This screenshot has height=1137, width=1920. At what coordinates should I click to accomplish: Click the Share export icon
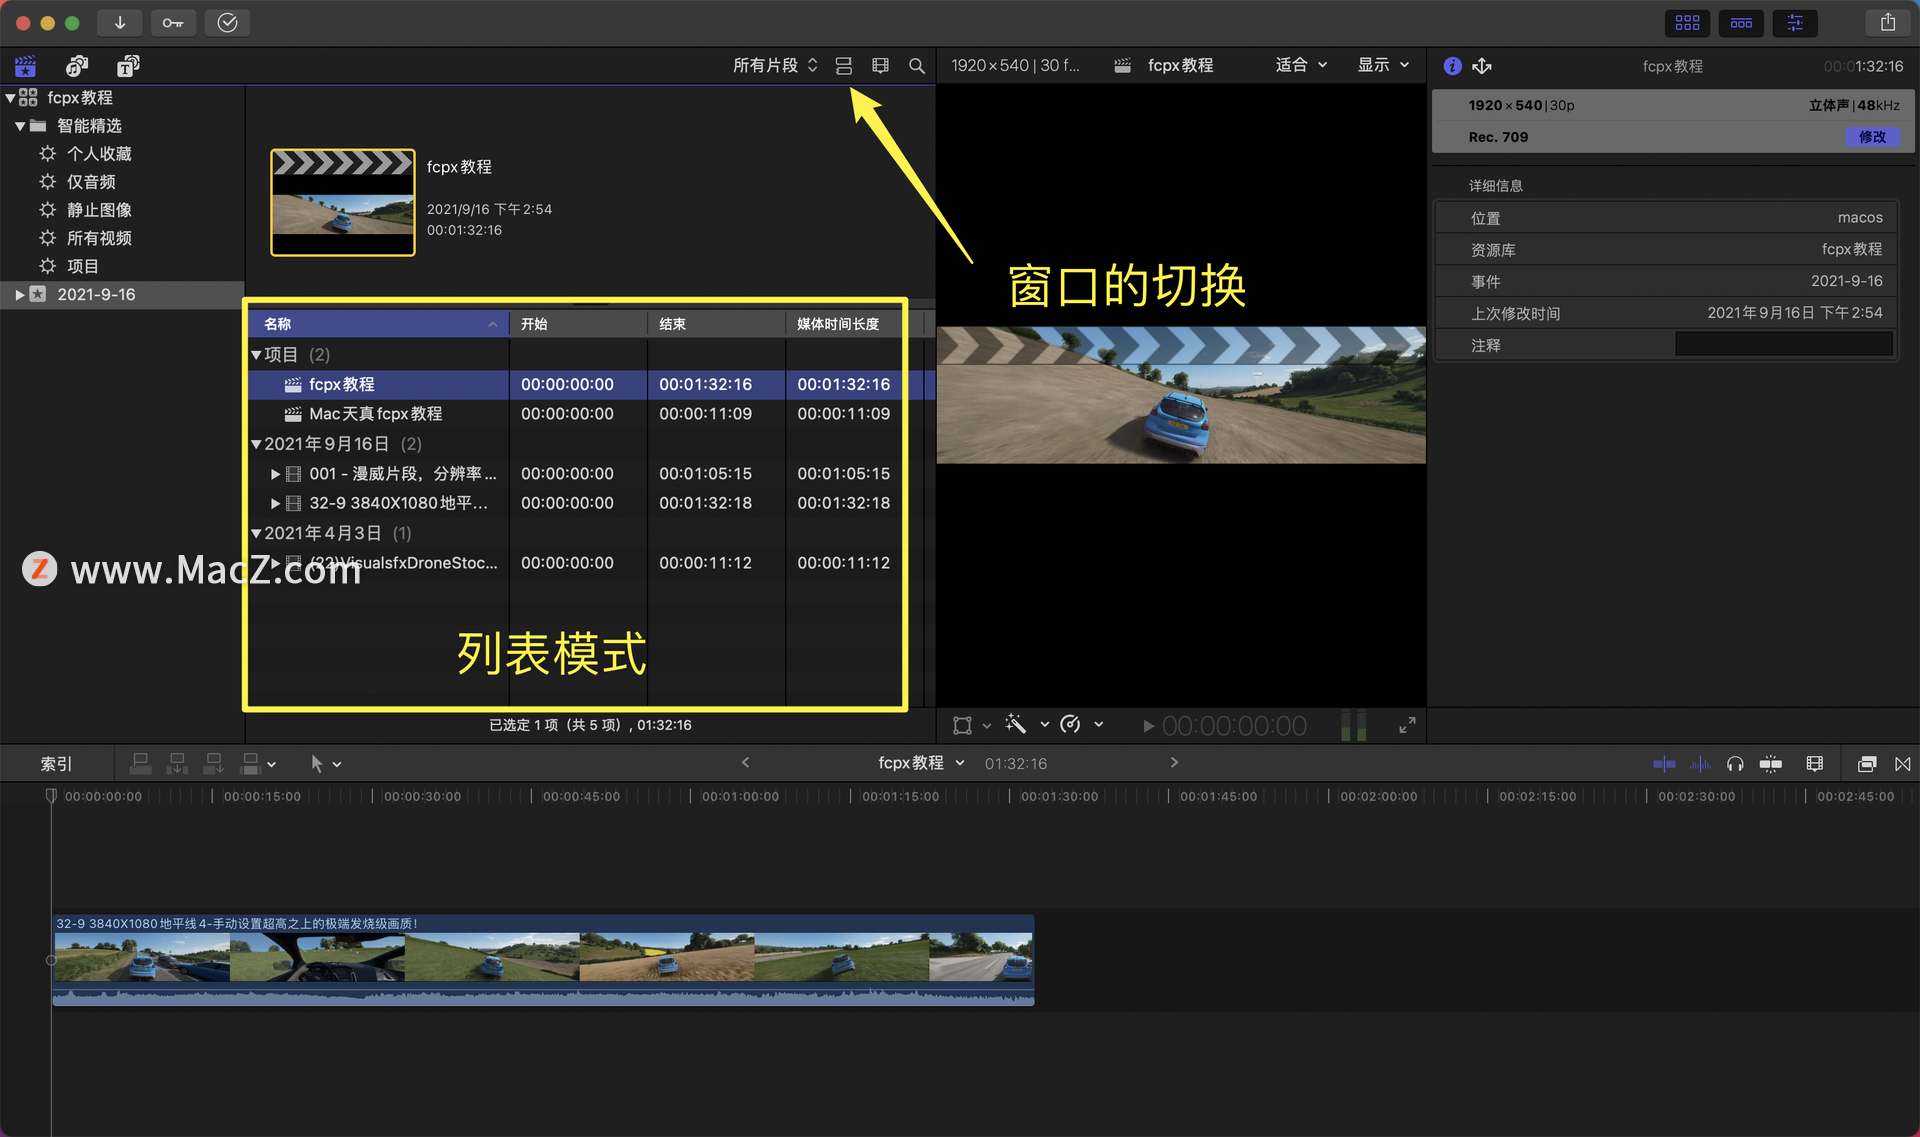pyautogui.click(x=1888, y=22)
